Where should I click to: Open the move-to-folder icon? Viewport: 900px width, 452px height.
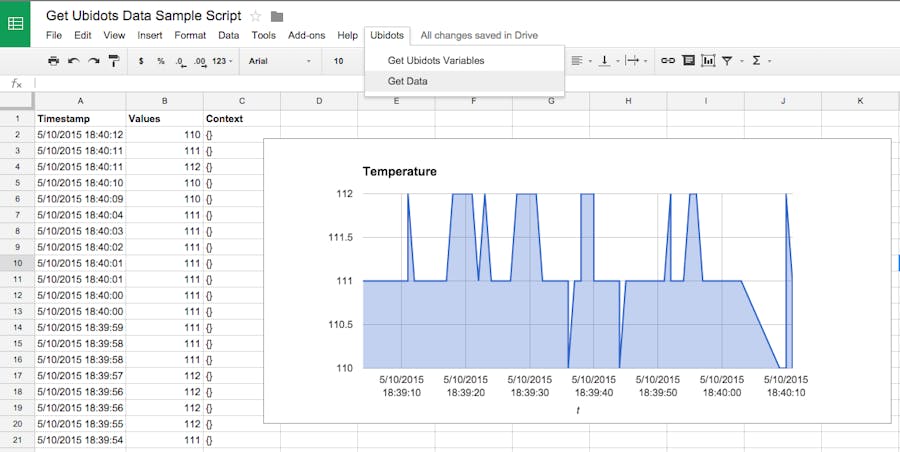click(277, 17)
